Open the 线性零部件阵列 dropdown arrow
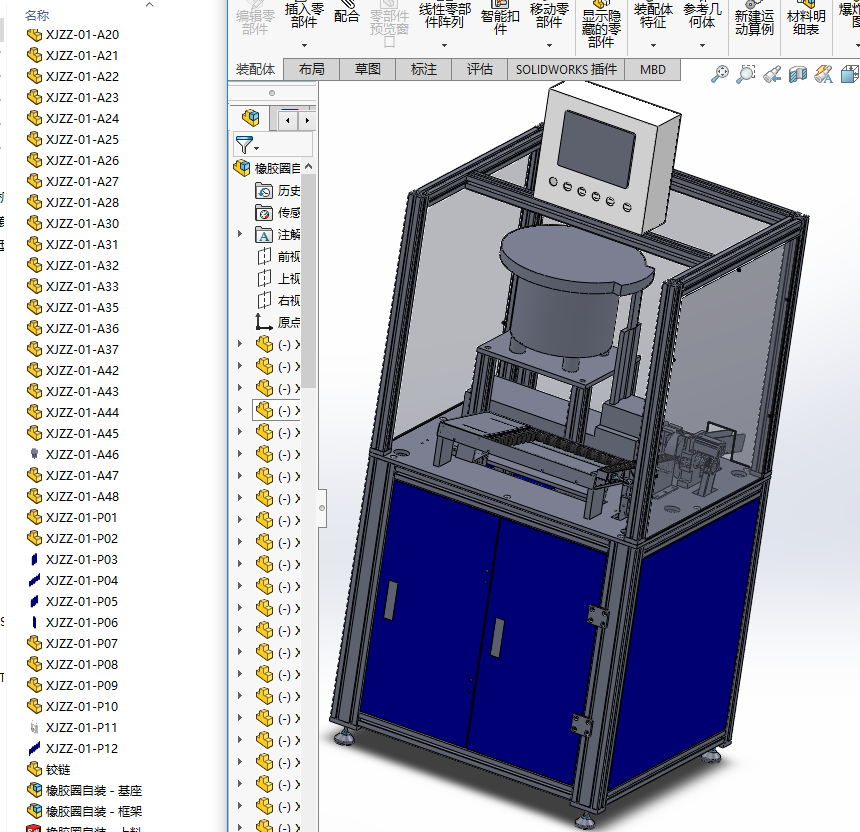 pos(444,45)
